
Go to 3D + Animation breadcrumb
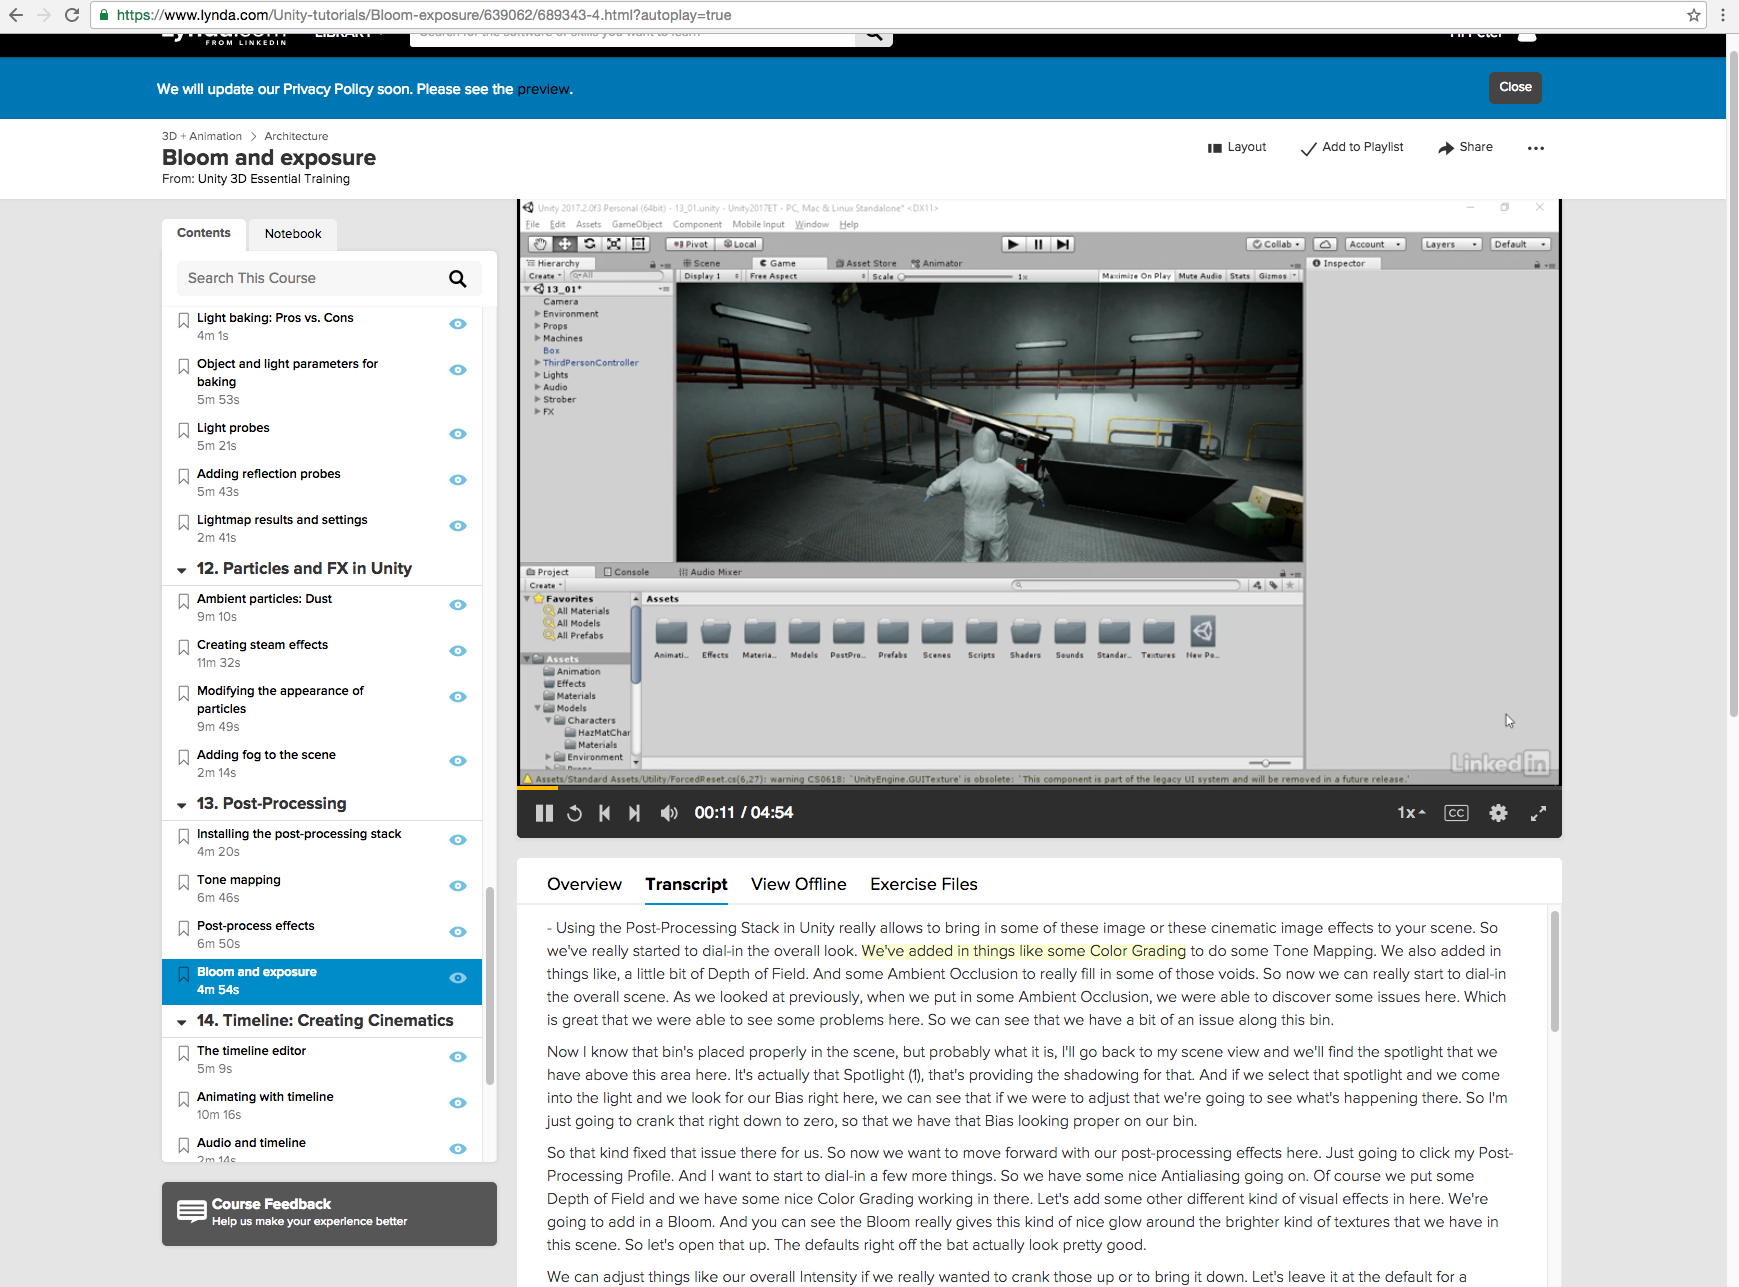pos(202,136)
